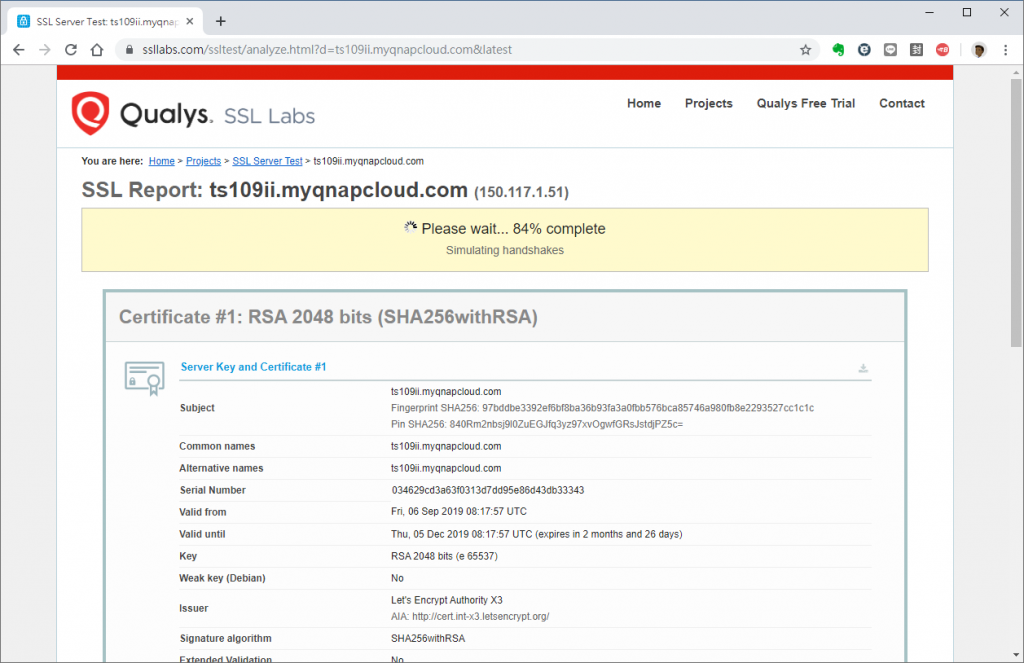View site info via padlock icon

click(129, 50)
